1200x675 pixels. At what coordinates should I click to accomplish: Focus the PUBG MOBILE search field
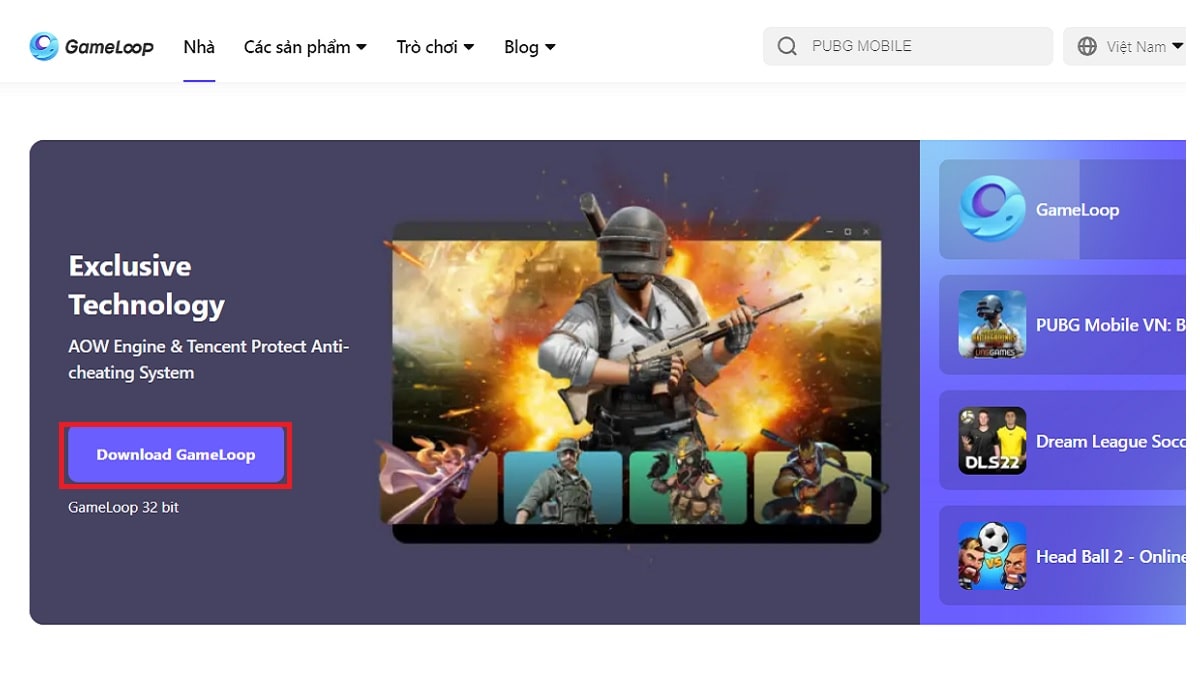coord(908,46)
